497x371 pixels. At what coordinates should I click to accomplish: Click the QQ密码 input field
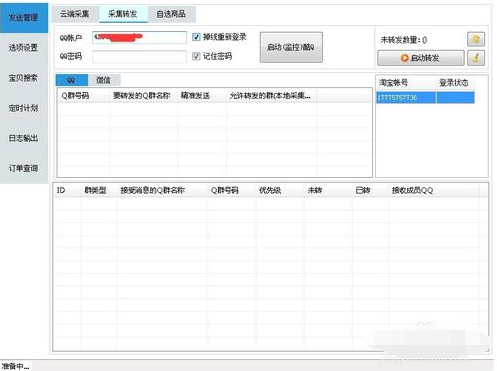click(139, 57)
